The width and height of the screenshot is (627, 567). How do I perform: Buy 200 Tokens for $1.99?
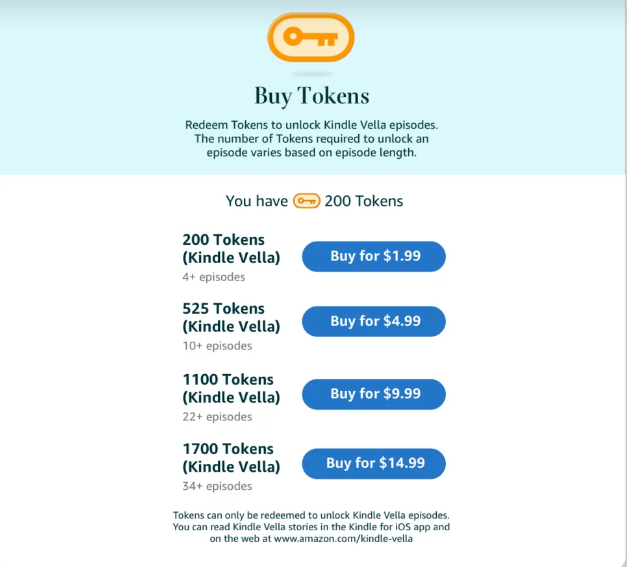point(373,256)
